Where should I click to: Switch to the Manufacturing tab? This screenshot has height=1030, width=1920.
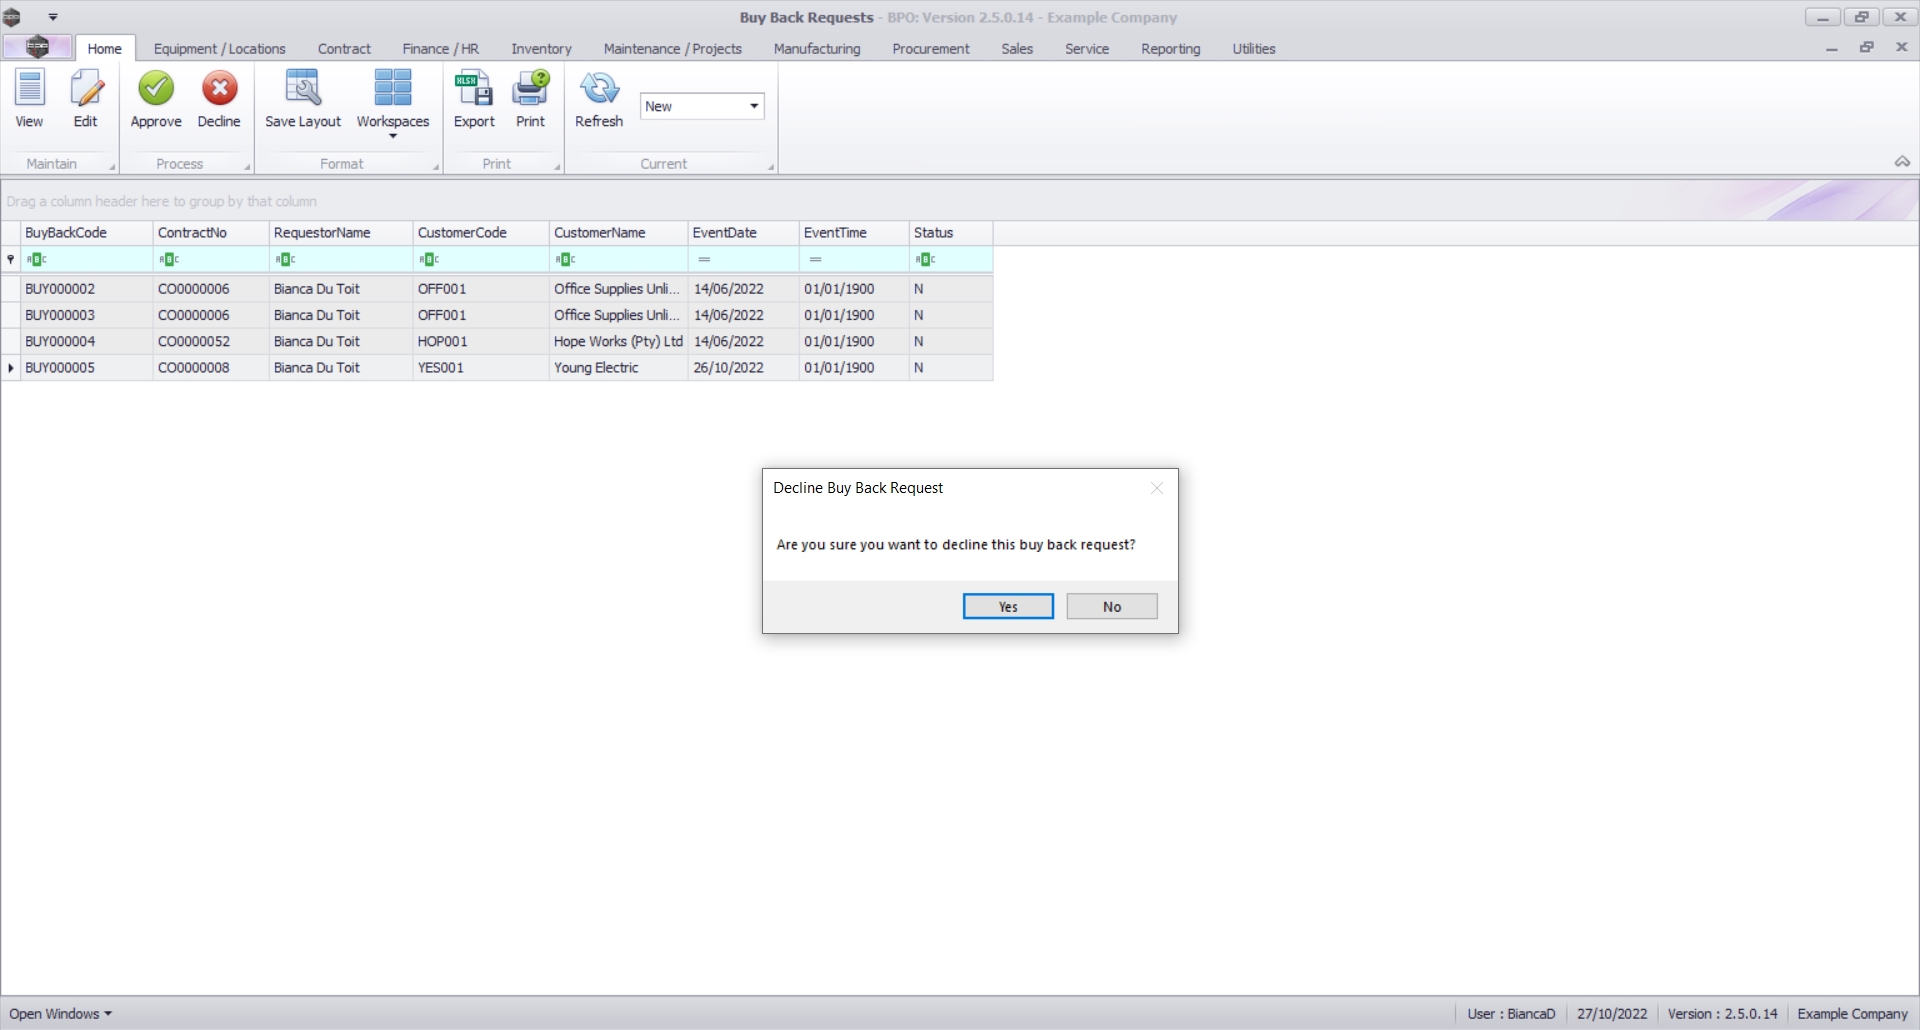point(816,48)
